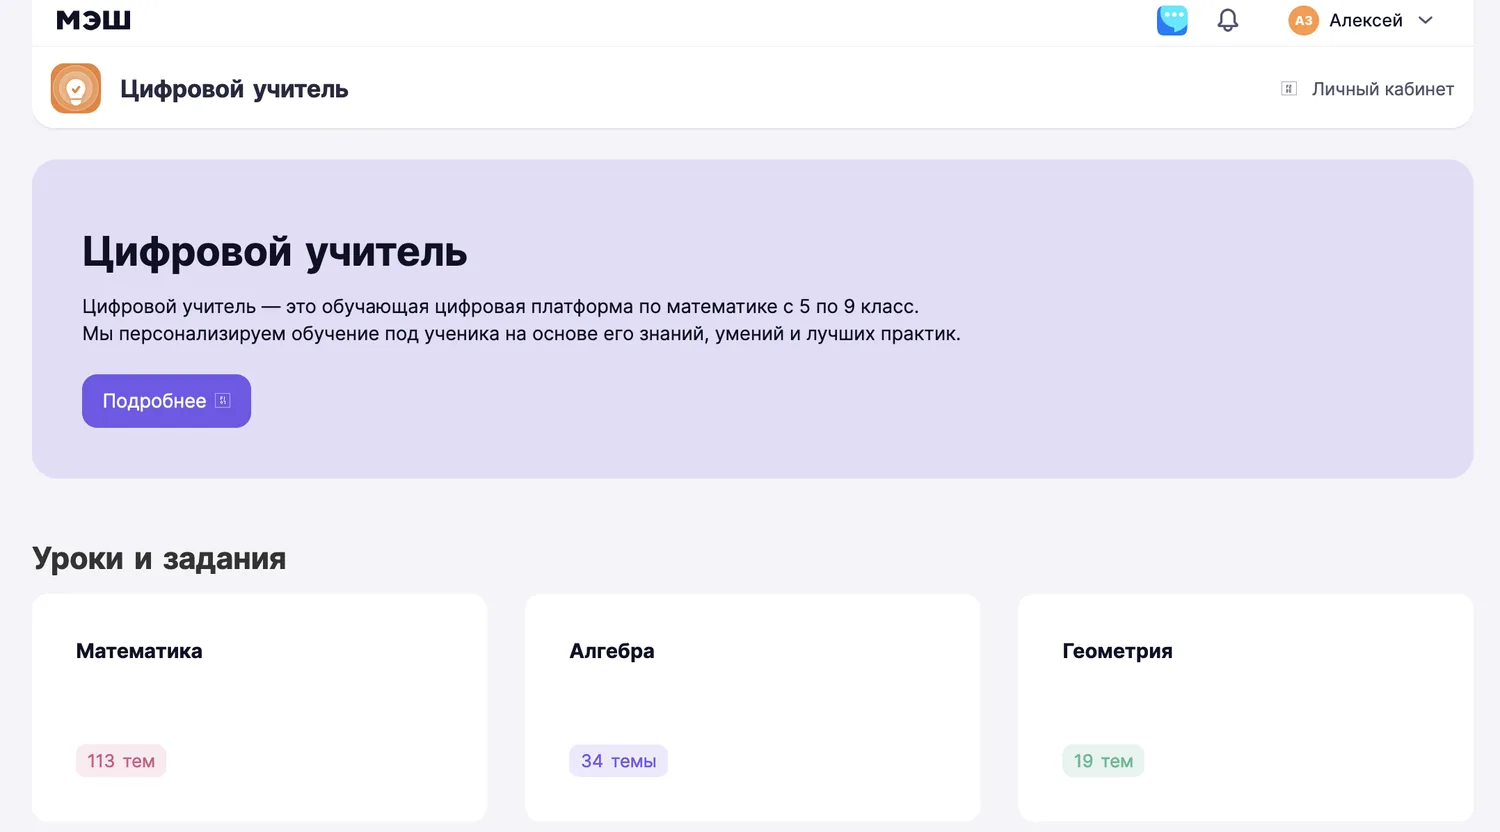Open the Алгебра card

click(752, 708)
